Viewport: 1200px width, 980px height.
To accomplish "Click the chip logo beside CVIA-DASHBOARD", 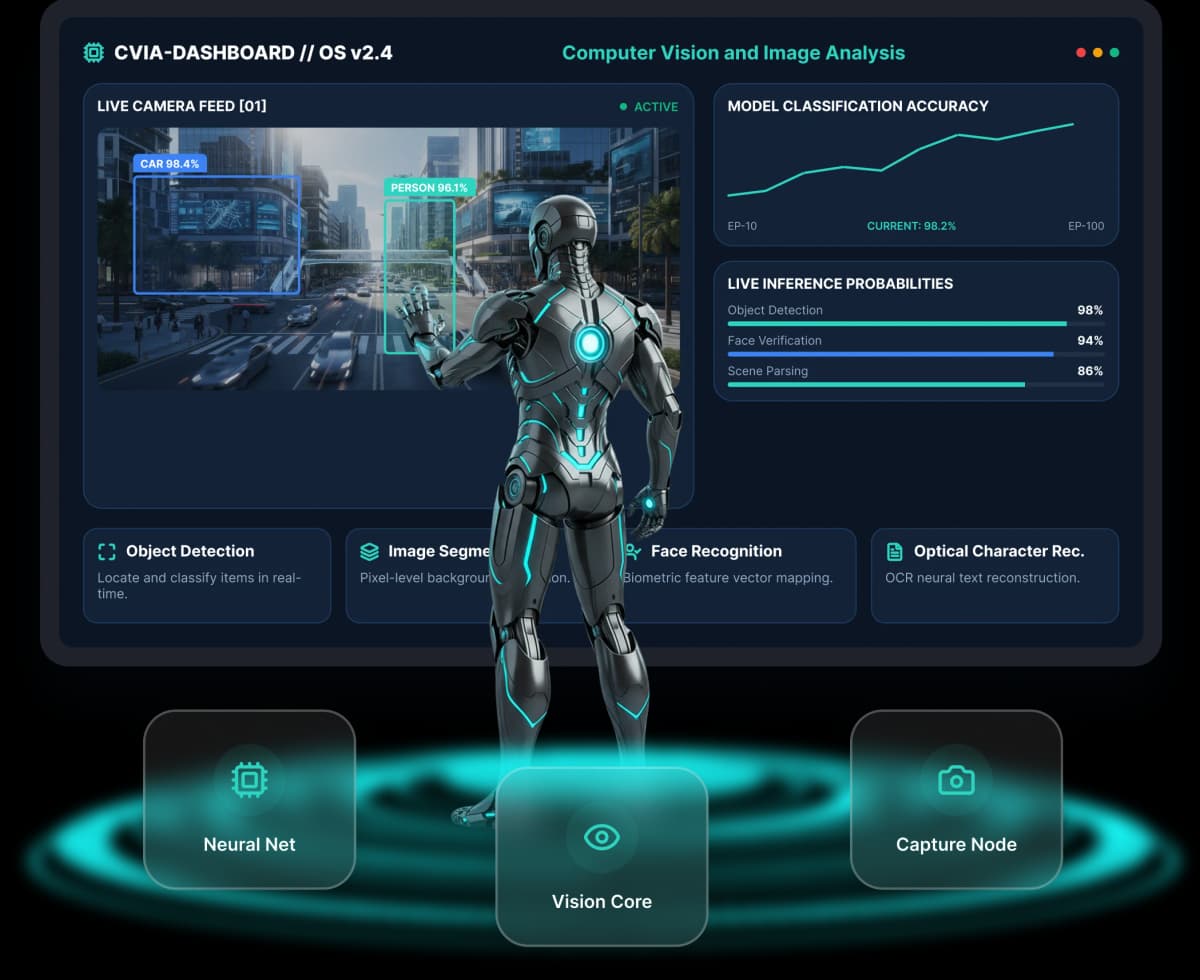I will pos(93,53).
